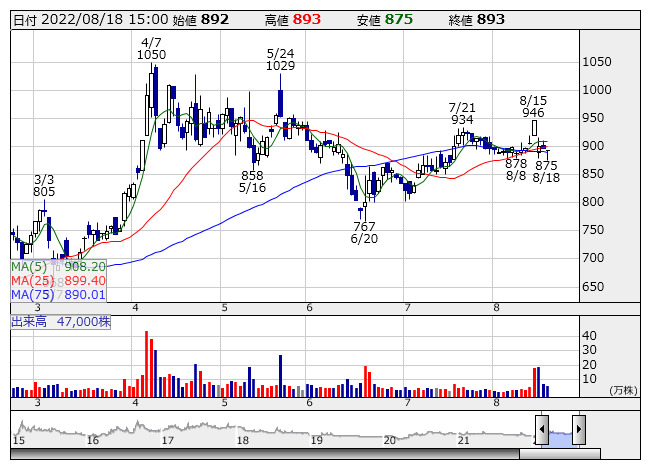Image resolution: width=653 pixels, height=470 pixels.
Task: Click the (万株) volume unit label
Action: coord(623,390)
